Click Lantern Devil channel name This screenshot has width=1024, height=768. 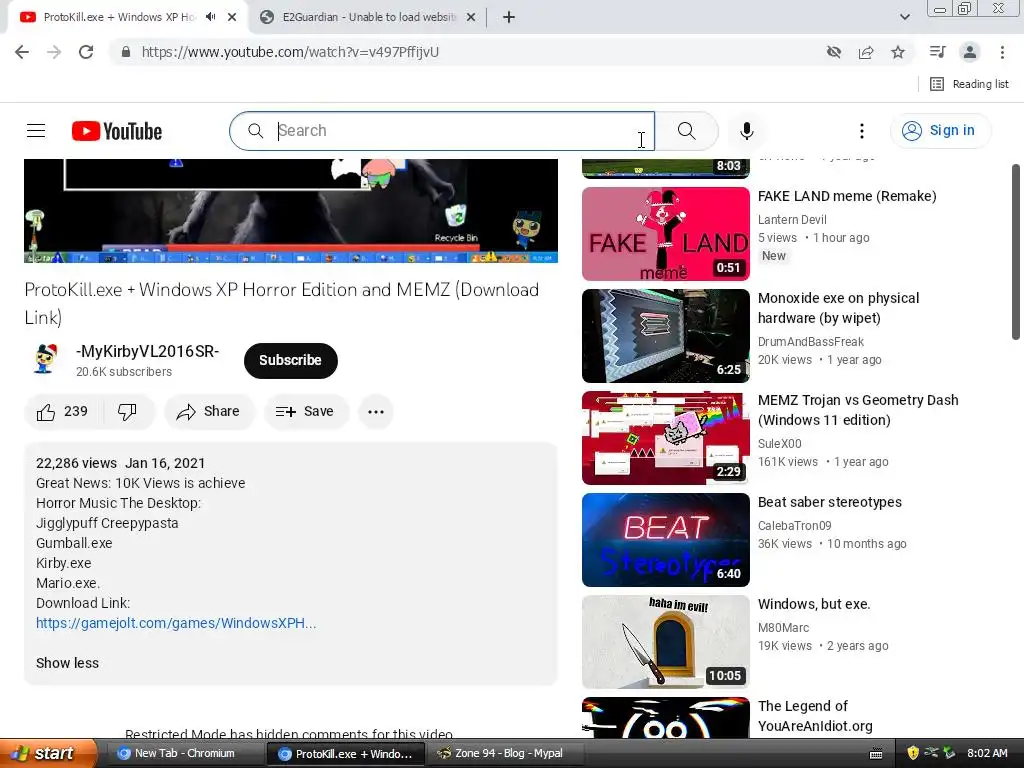[x=792, y=219]
